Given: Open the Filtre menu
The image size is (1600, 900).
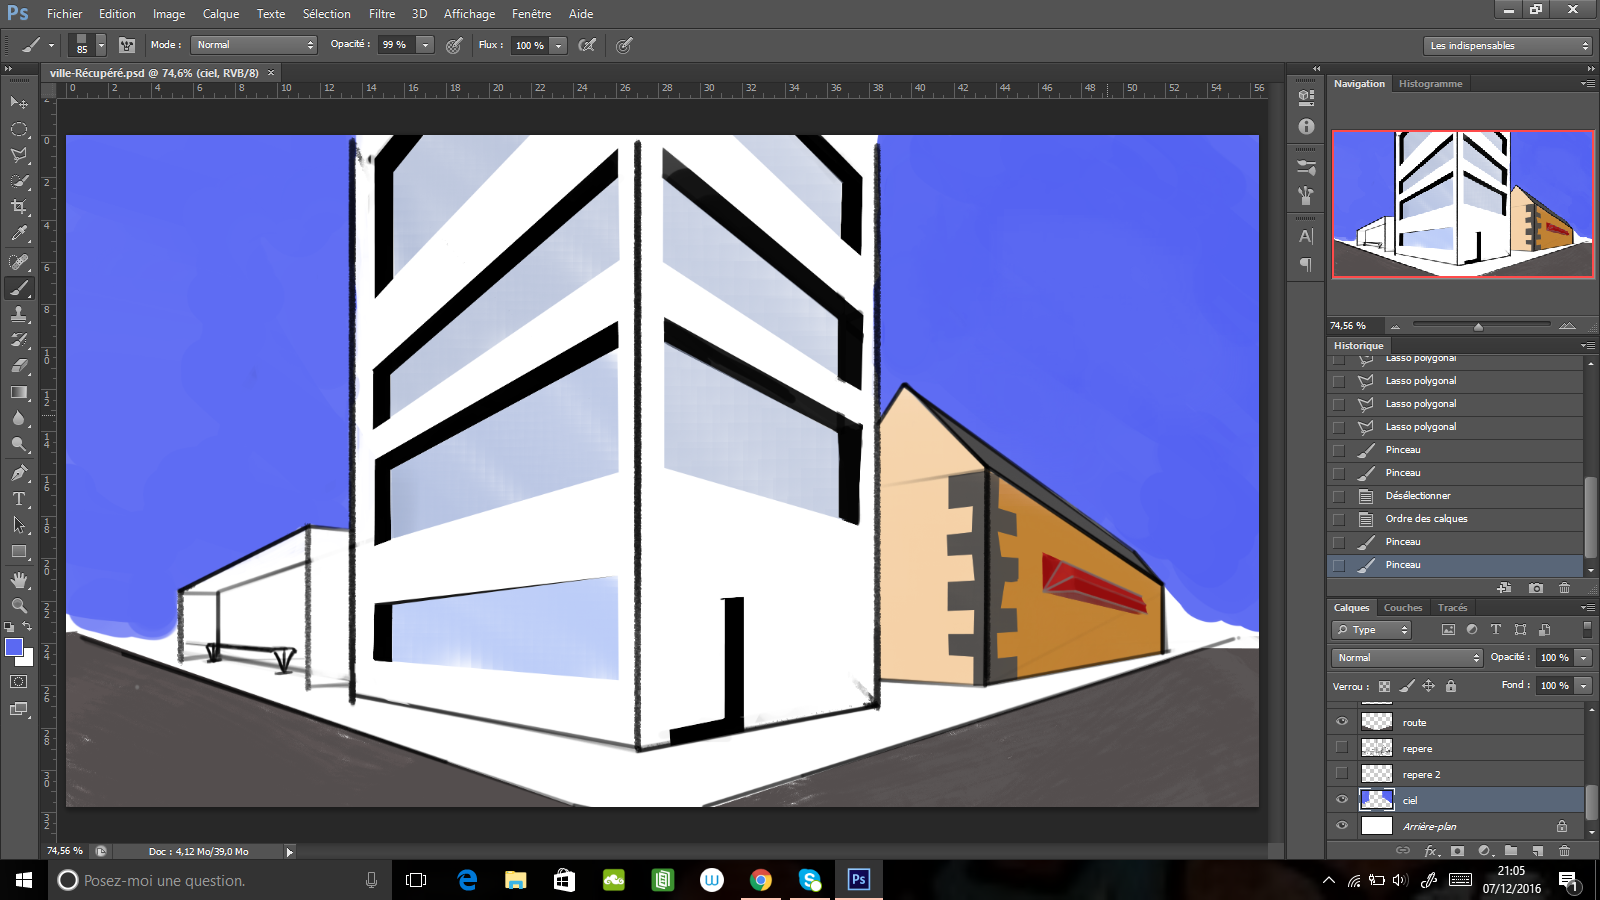Looking at the screenshot, I should pos(381,14).
